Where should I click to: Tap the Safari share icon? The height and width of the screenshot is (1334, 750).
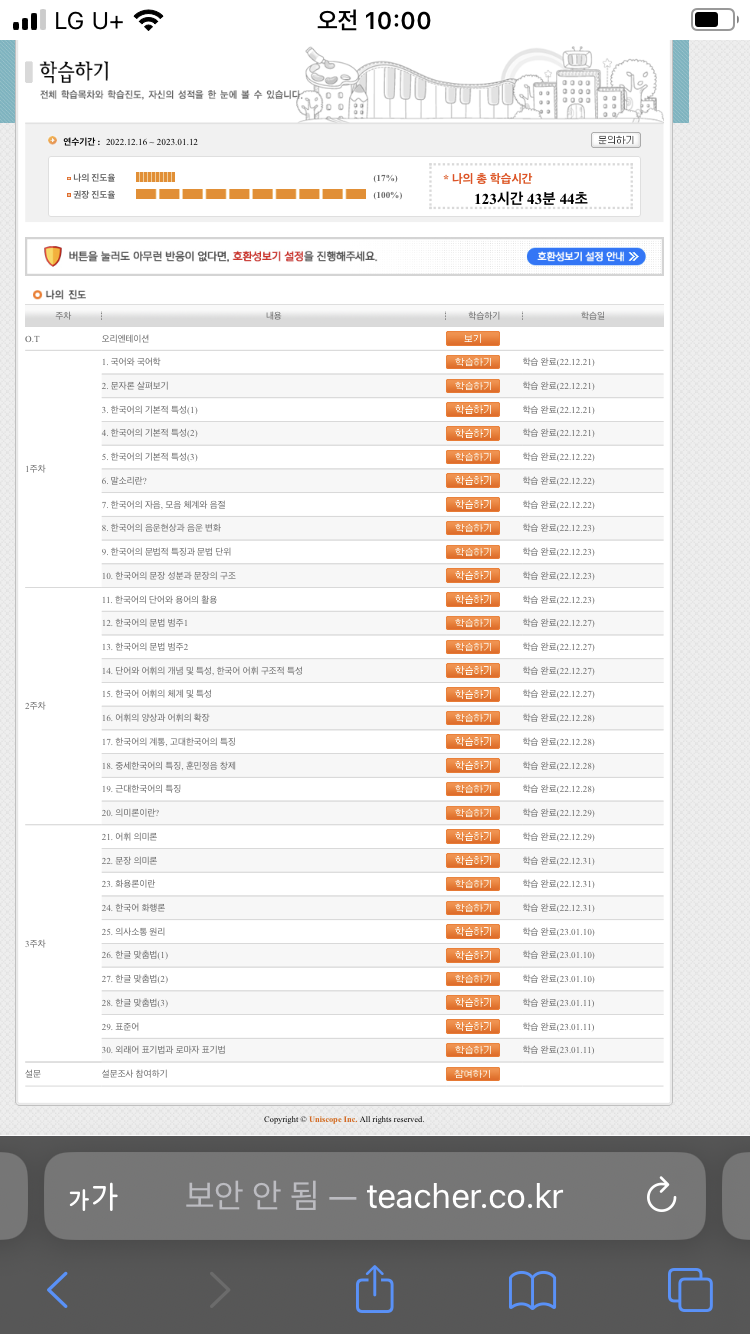(x=375, y=1288)
